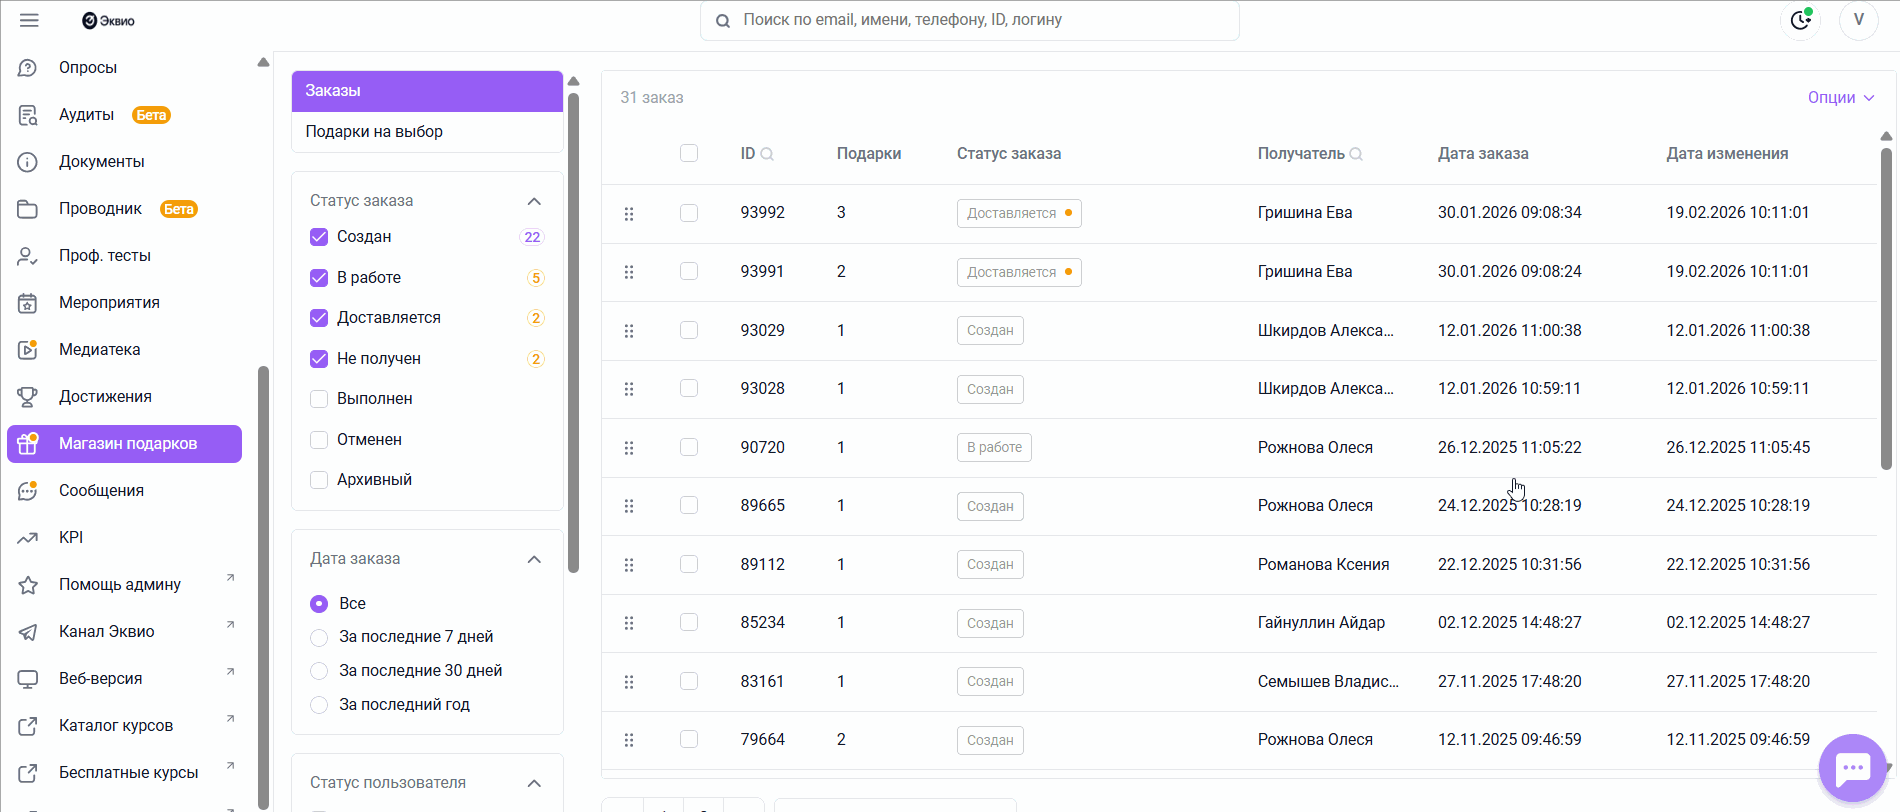Viewport: 1900px width, 812px height.
Task: Open the chat support bubble
Action: (x=1852, y=768)
